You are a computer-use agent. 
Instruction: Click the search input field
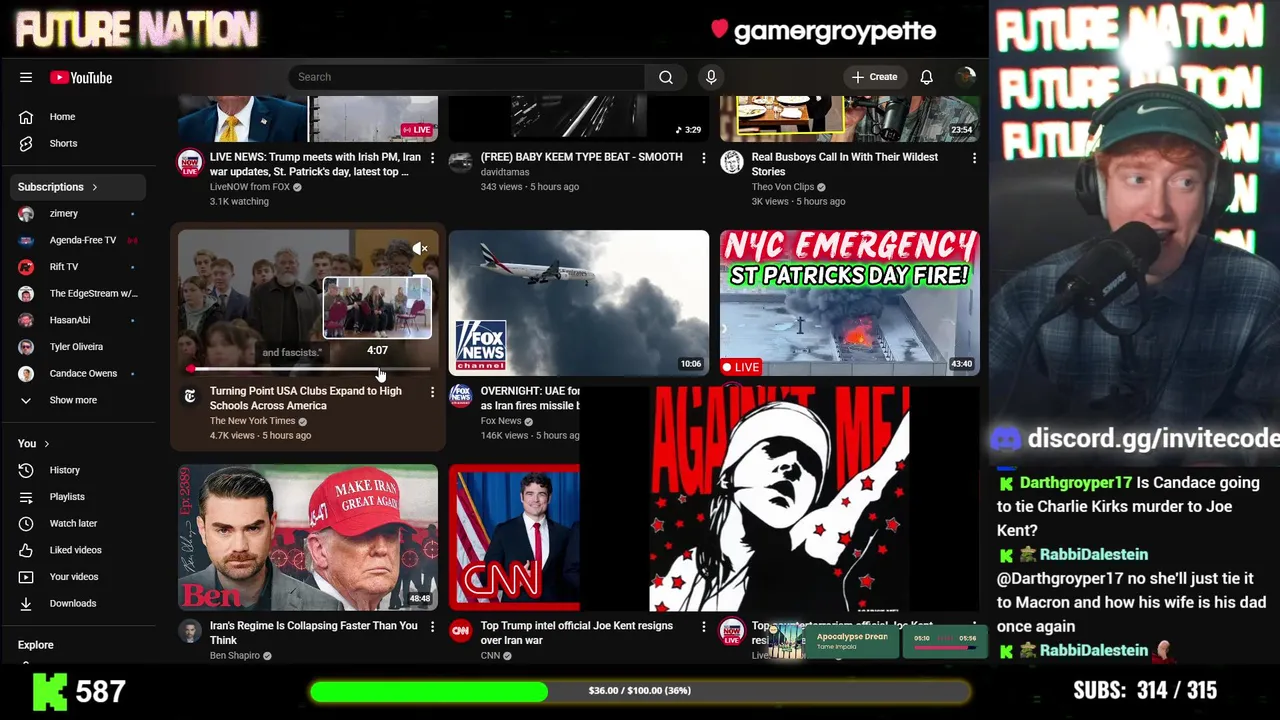(466, 77)
